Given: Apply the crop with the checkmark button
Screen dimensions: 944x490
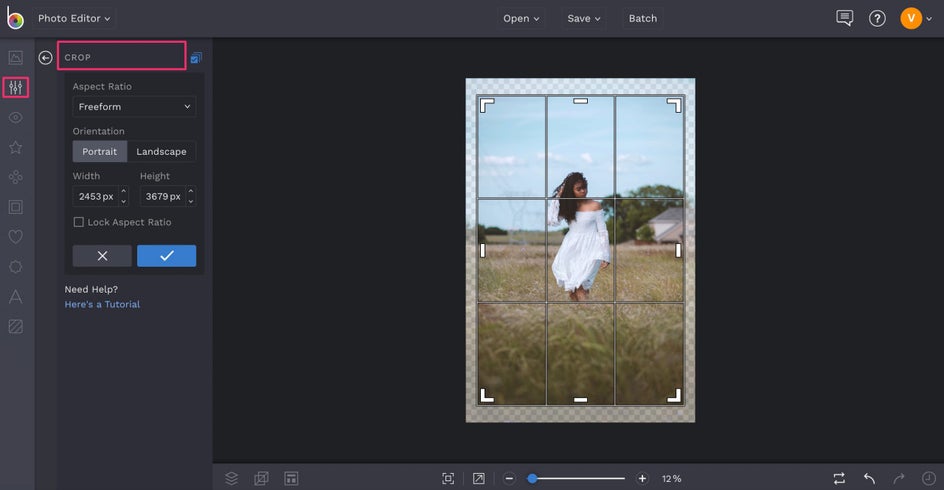Looking at the screenshot, I should (x=166, y=256).
